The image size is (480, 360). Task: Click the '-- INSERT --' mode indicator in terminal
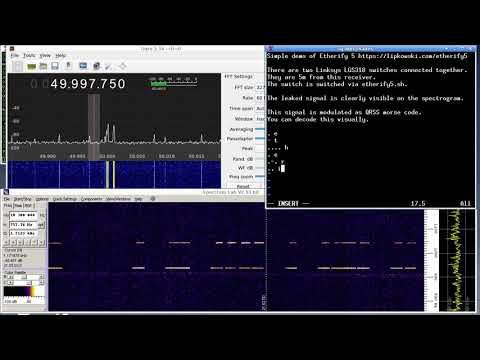(289, 203)
